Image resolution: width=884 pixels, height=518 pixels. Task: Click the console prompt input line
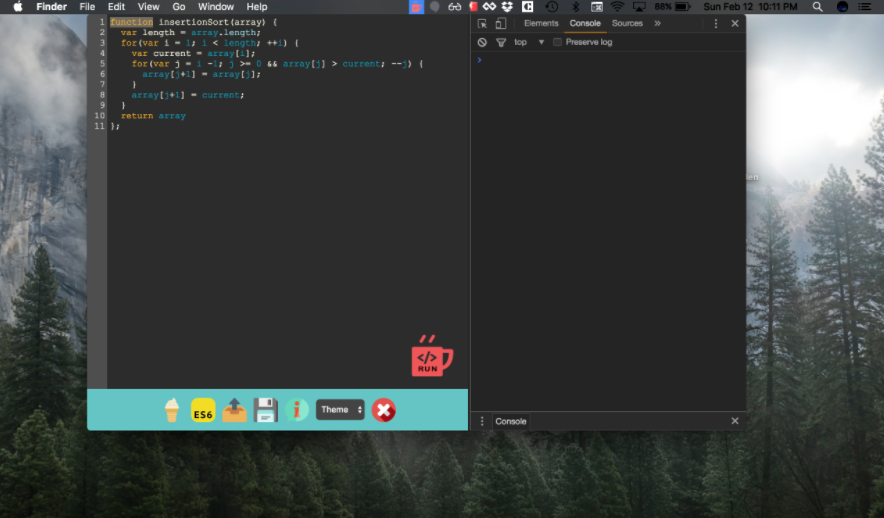pos(608,60)
